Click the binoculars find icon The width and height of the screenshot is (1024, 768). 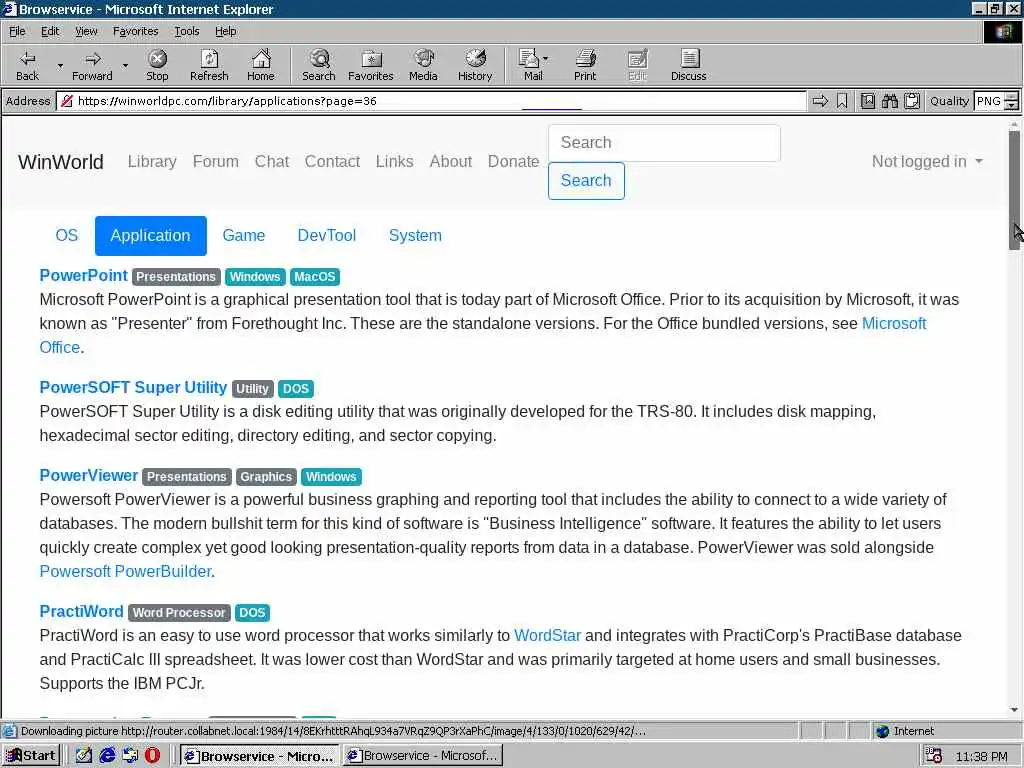889,101
